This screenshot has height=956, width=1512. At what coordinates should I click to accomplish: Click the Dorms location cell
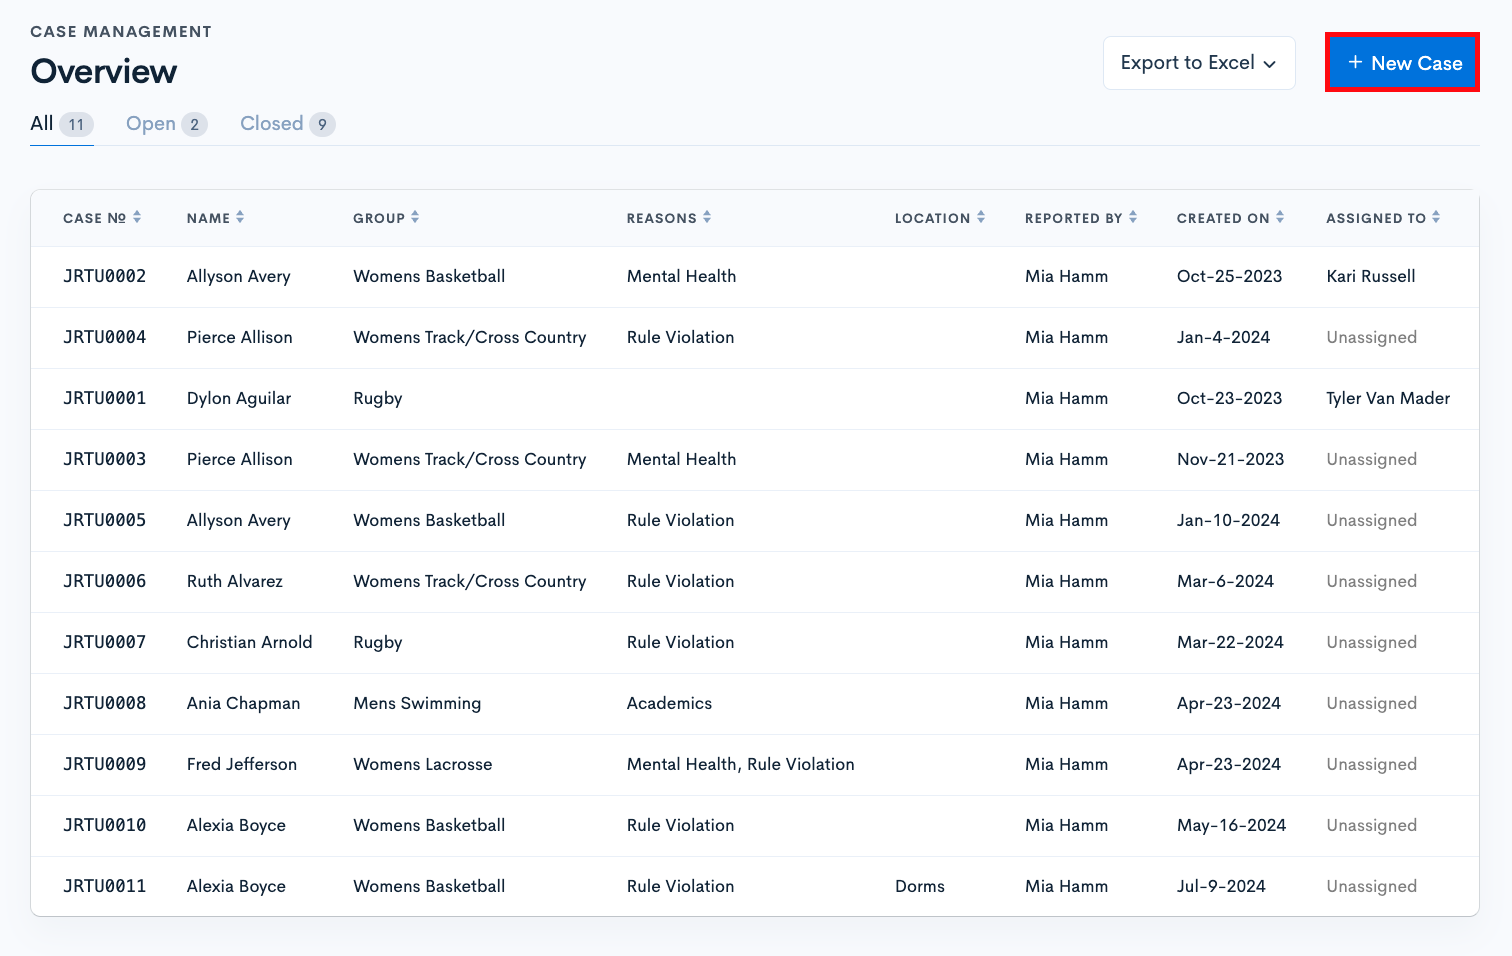[920, 886]
